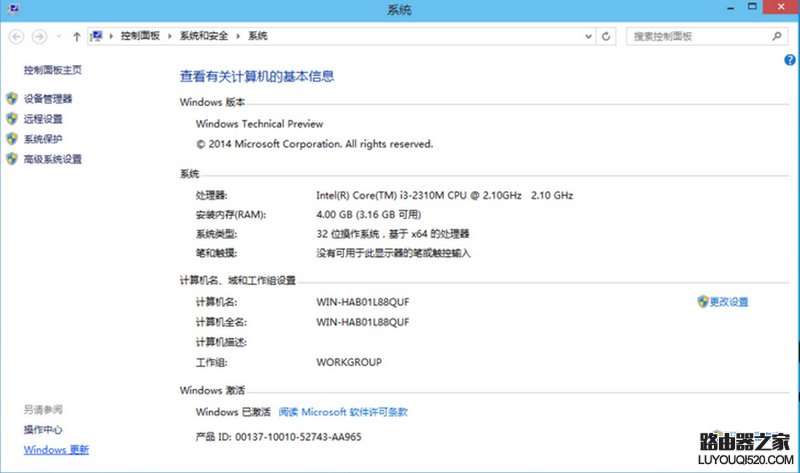Open address bar history dropdown

coord(588,36)
